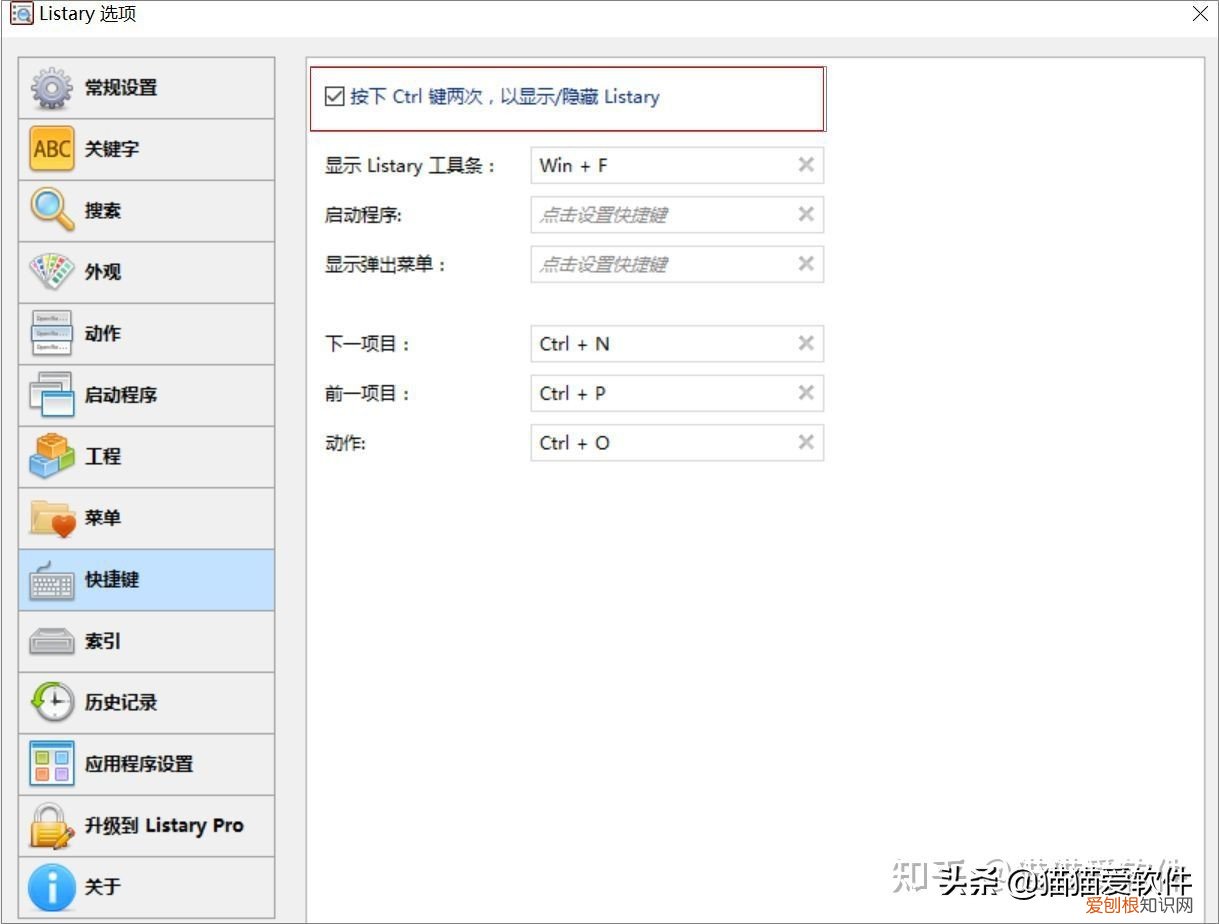Set hotkey in 显示弹出菜单 field
Viewport: 1219px width, 924px height.
(x=660, y=264)
